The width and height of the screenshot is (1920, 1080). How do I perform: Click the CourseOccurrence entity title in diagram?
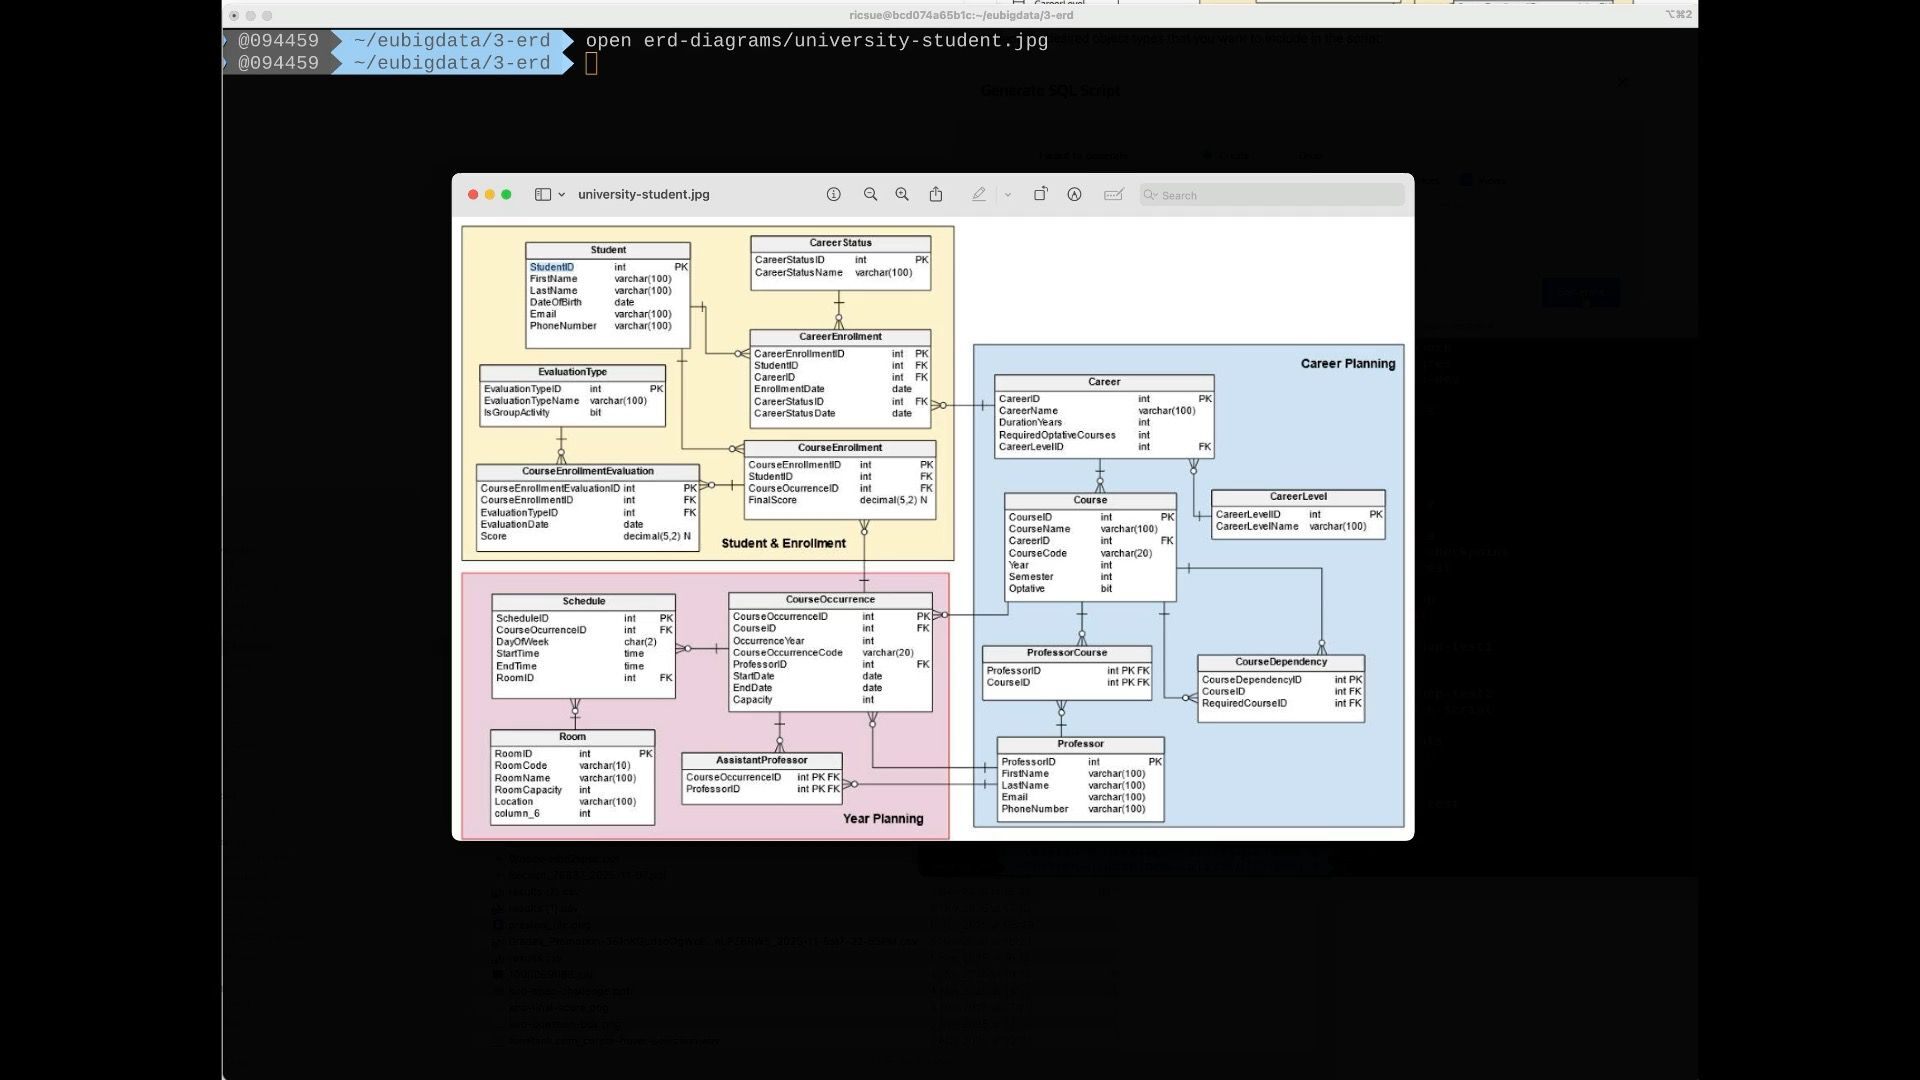pos(830,600)
